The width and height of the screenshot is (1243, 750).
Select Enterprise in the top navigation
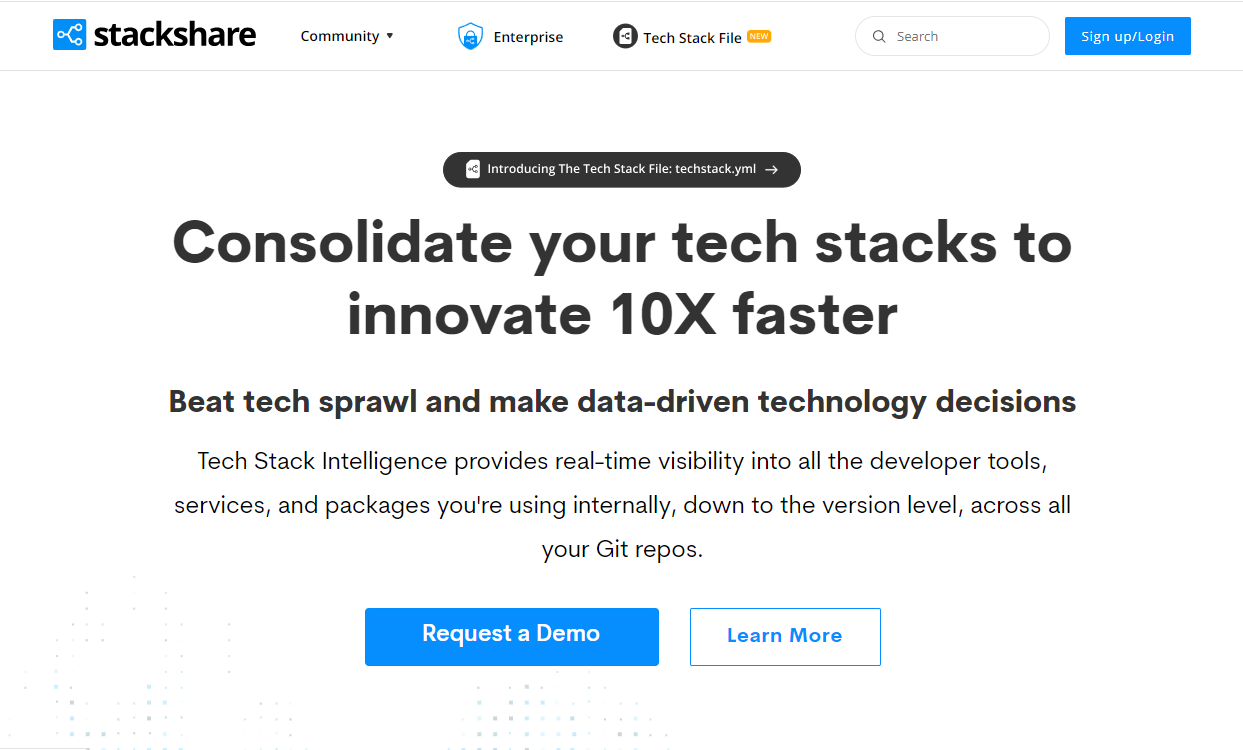[528, 36]
